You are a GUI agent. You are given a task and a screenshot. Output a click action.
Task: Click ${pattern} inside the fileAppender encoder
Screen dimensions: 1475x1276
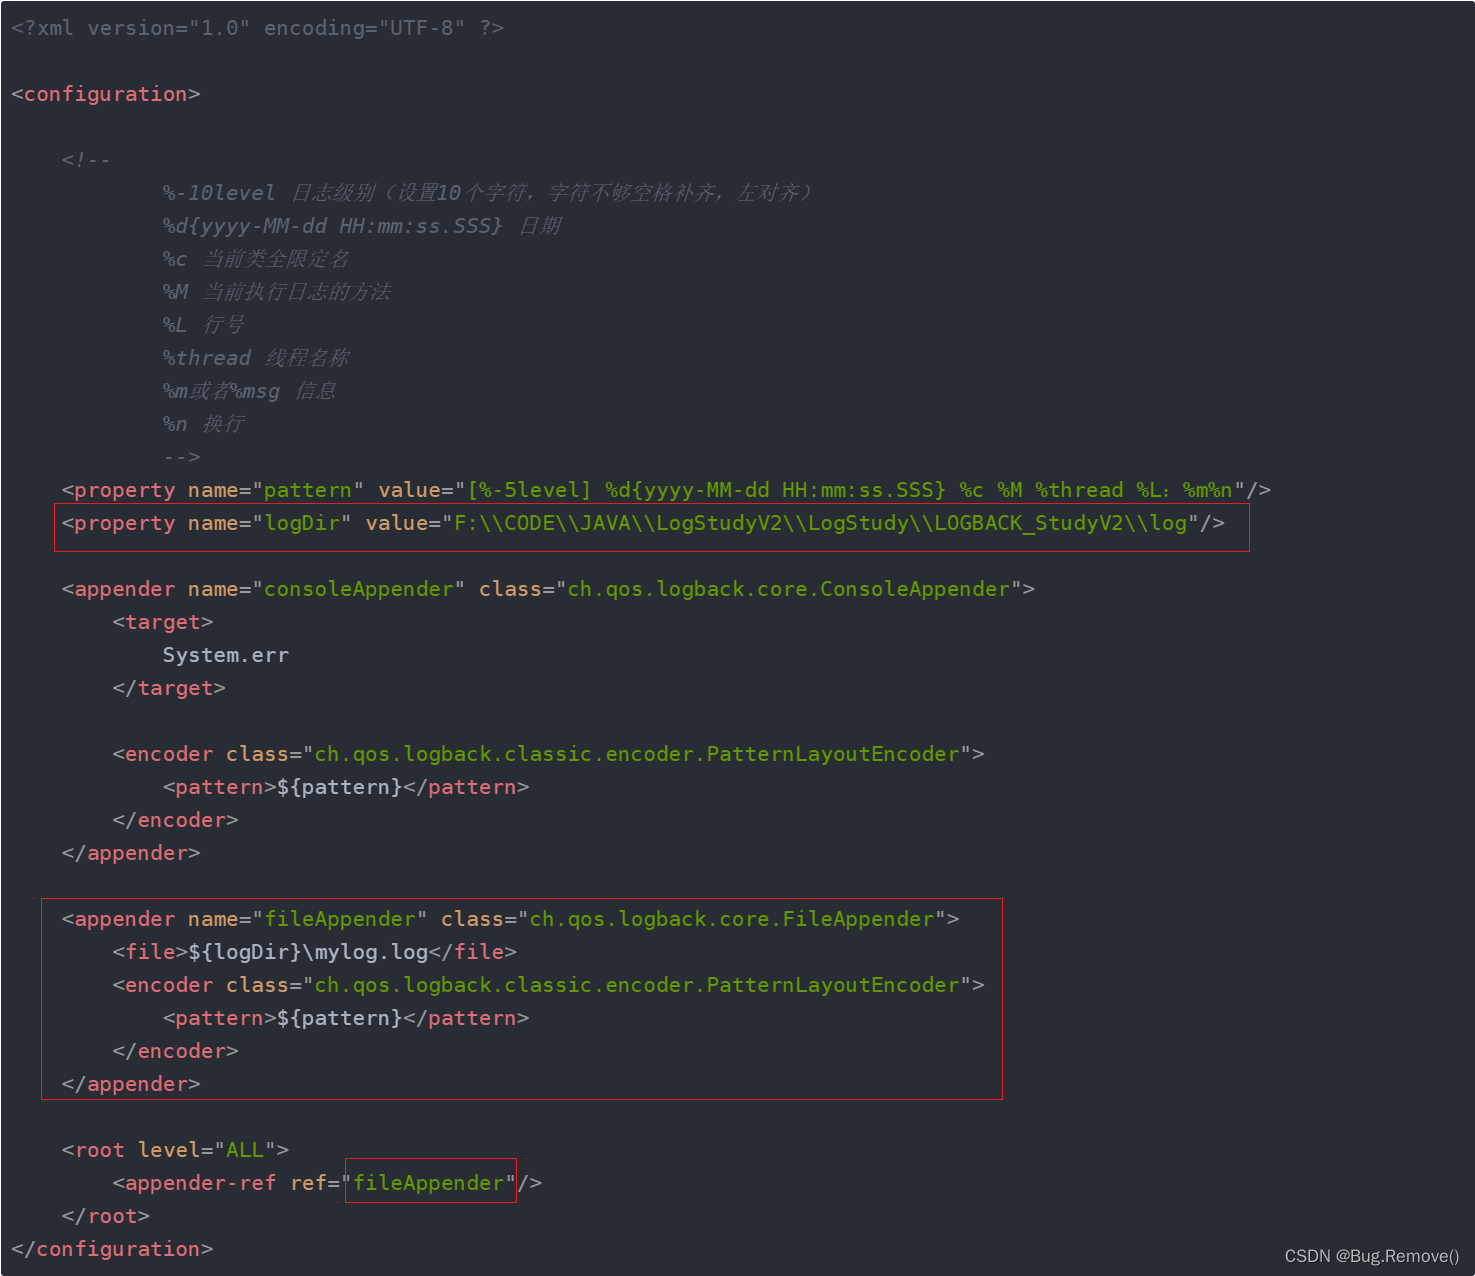coord(340,1018)
